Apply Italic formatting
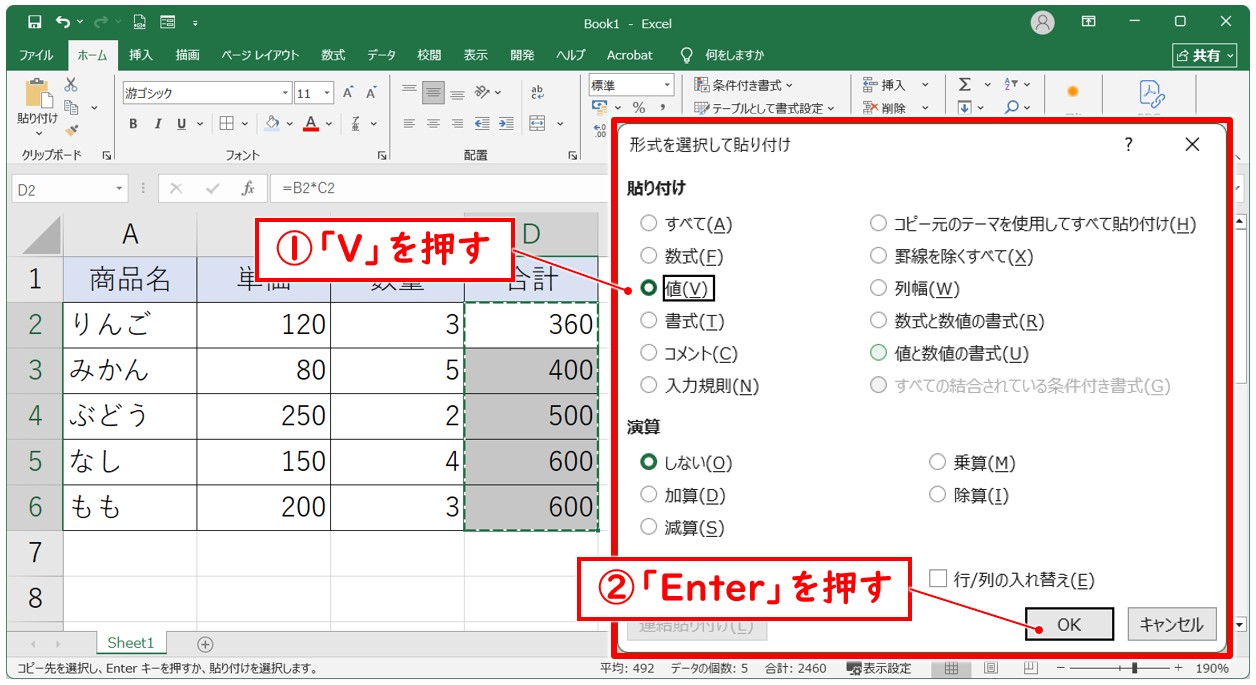The image size is (1256, 685). point(158,124)
